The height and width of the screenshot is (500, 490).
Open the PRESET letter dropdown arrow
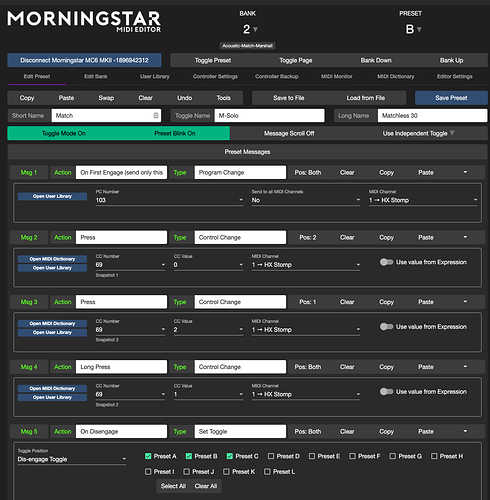(419, 29)
